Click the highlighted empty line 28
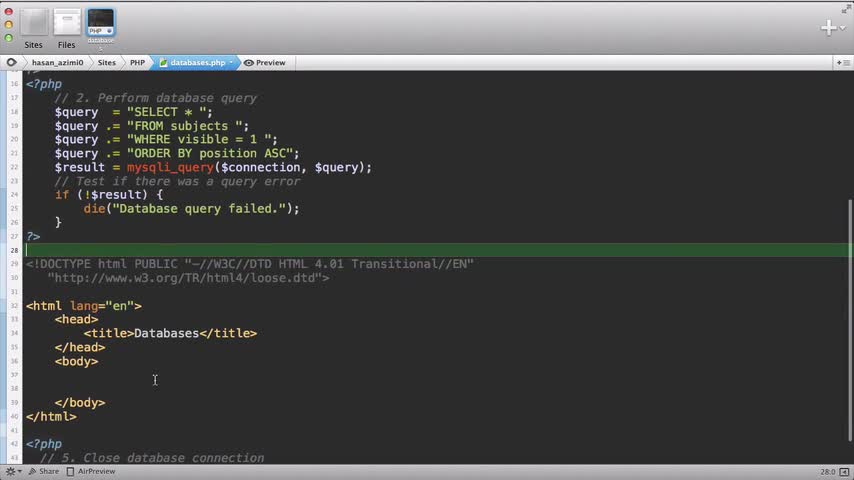The image size is (854, 480). [x=436, y=250]
